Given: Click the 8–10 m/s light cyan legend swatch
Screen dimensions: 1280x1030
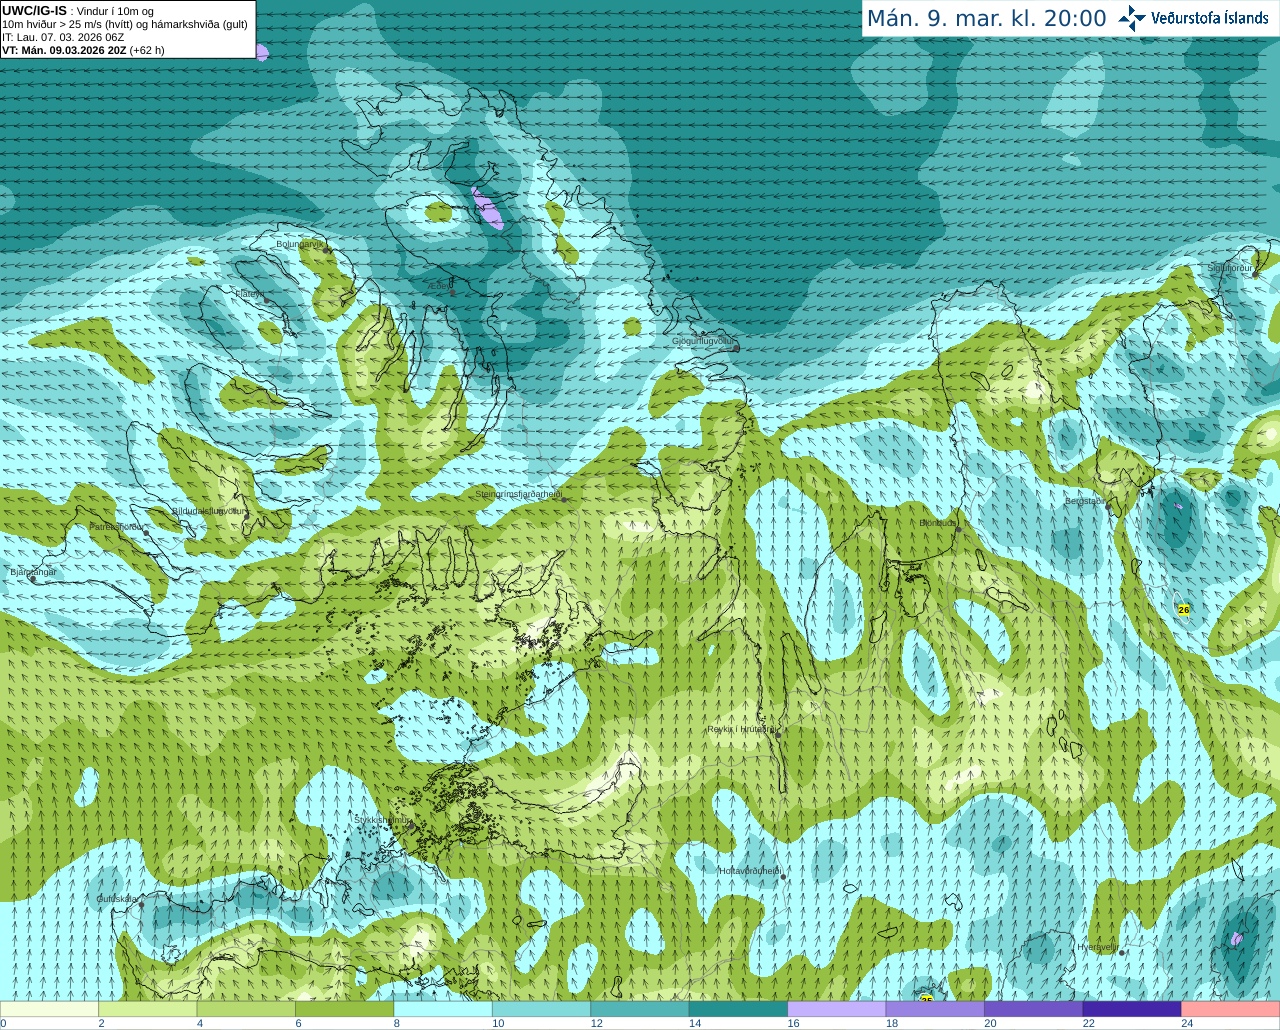Looking at the screenshot, I should [x=443, y=1009].
